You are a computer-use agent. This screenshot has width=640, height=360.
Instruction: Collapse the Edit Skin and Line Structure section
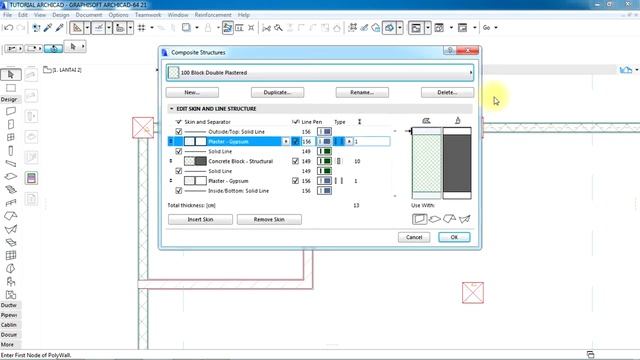coord(172,109)
